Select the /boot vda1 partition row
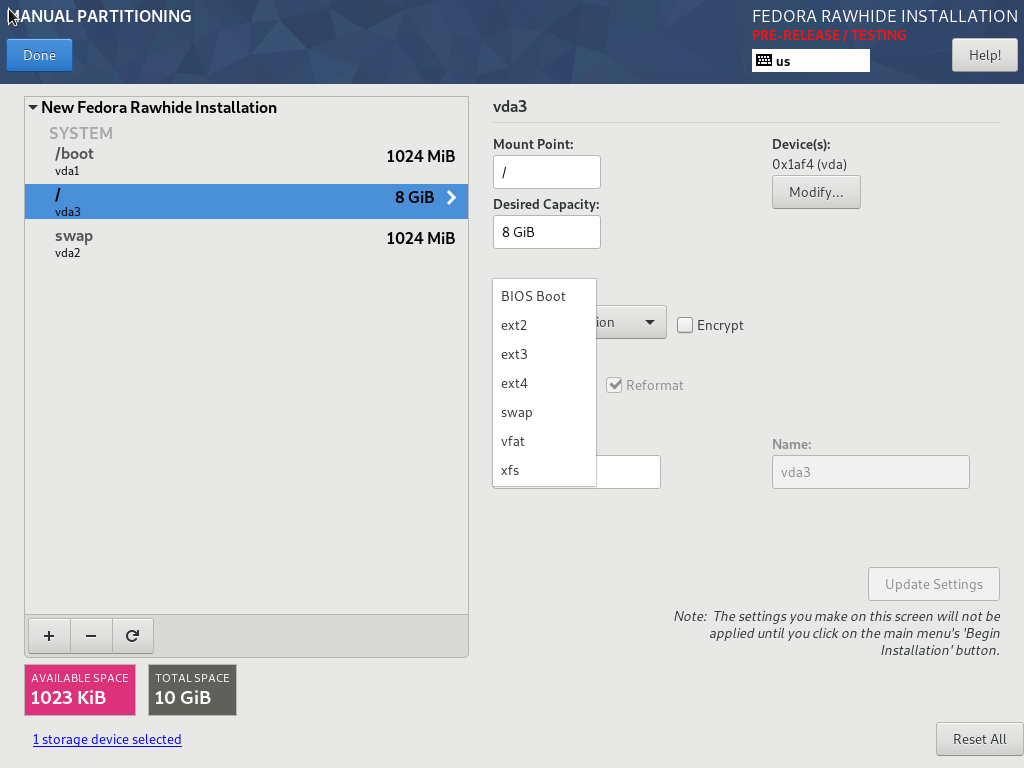 [x=246, y=162]
